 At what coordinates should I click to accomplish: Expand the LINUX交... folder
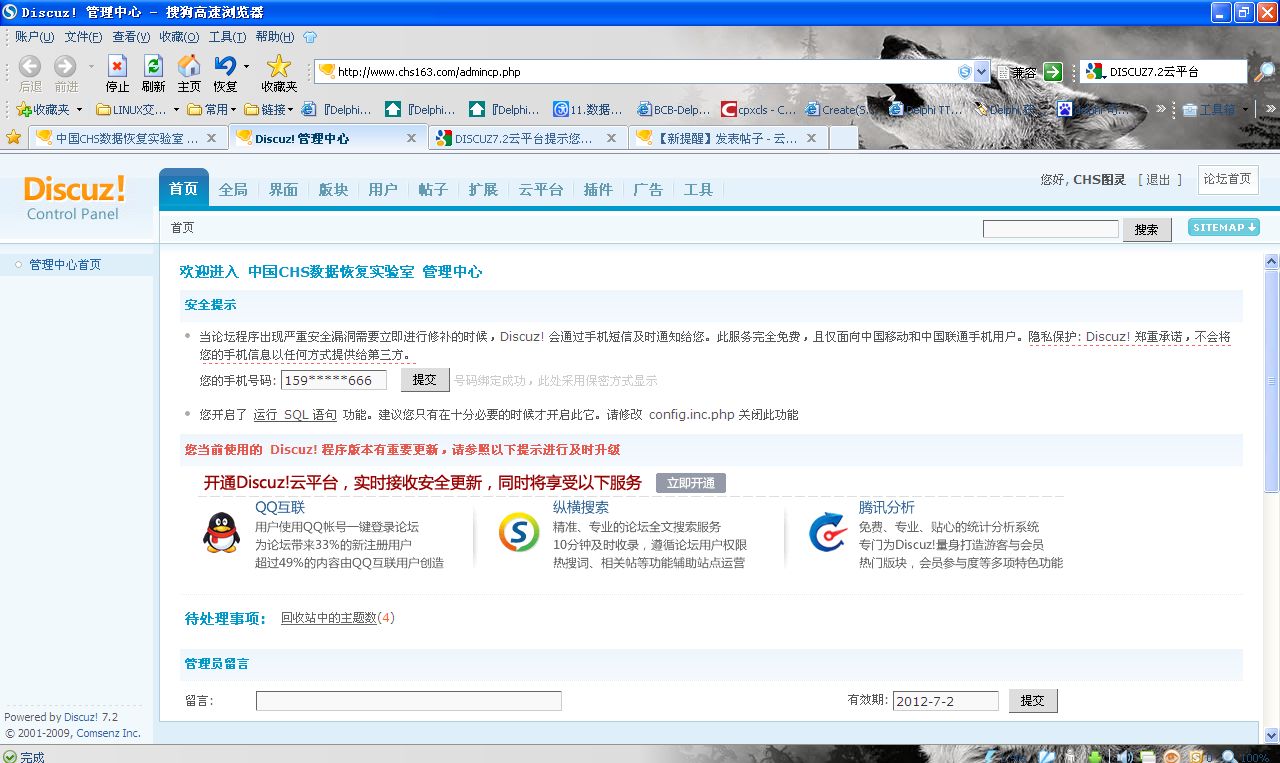(138, 110)
